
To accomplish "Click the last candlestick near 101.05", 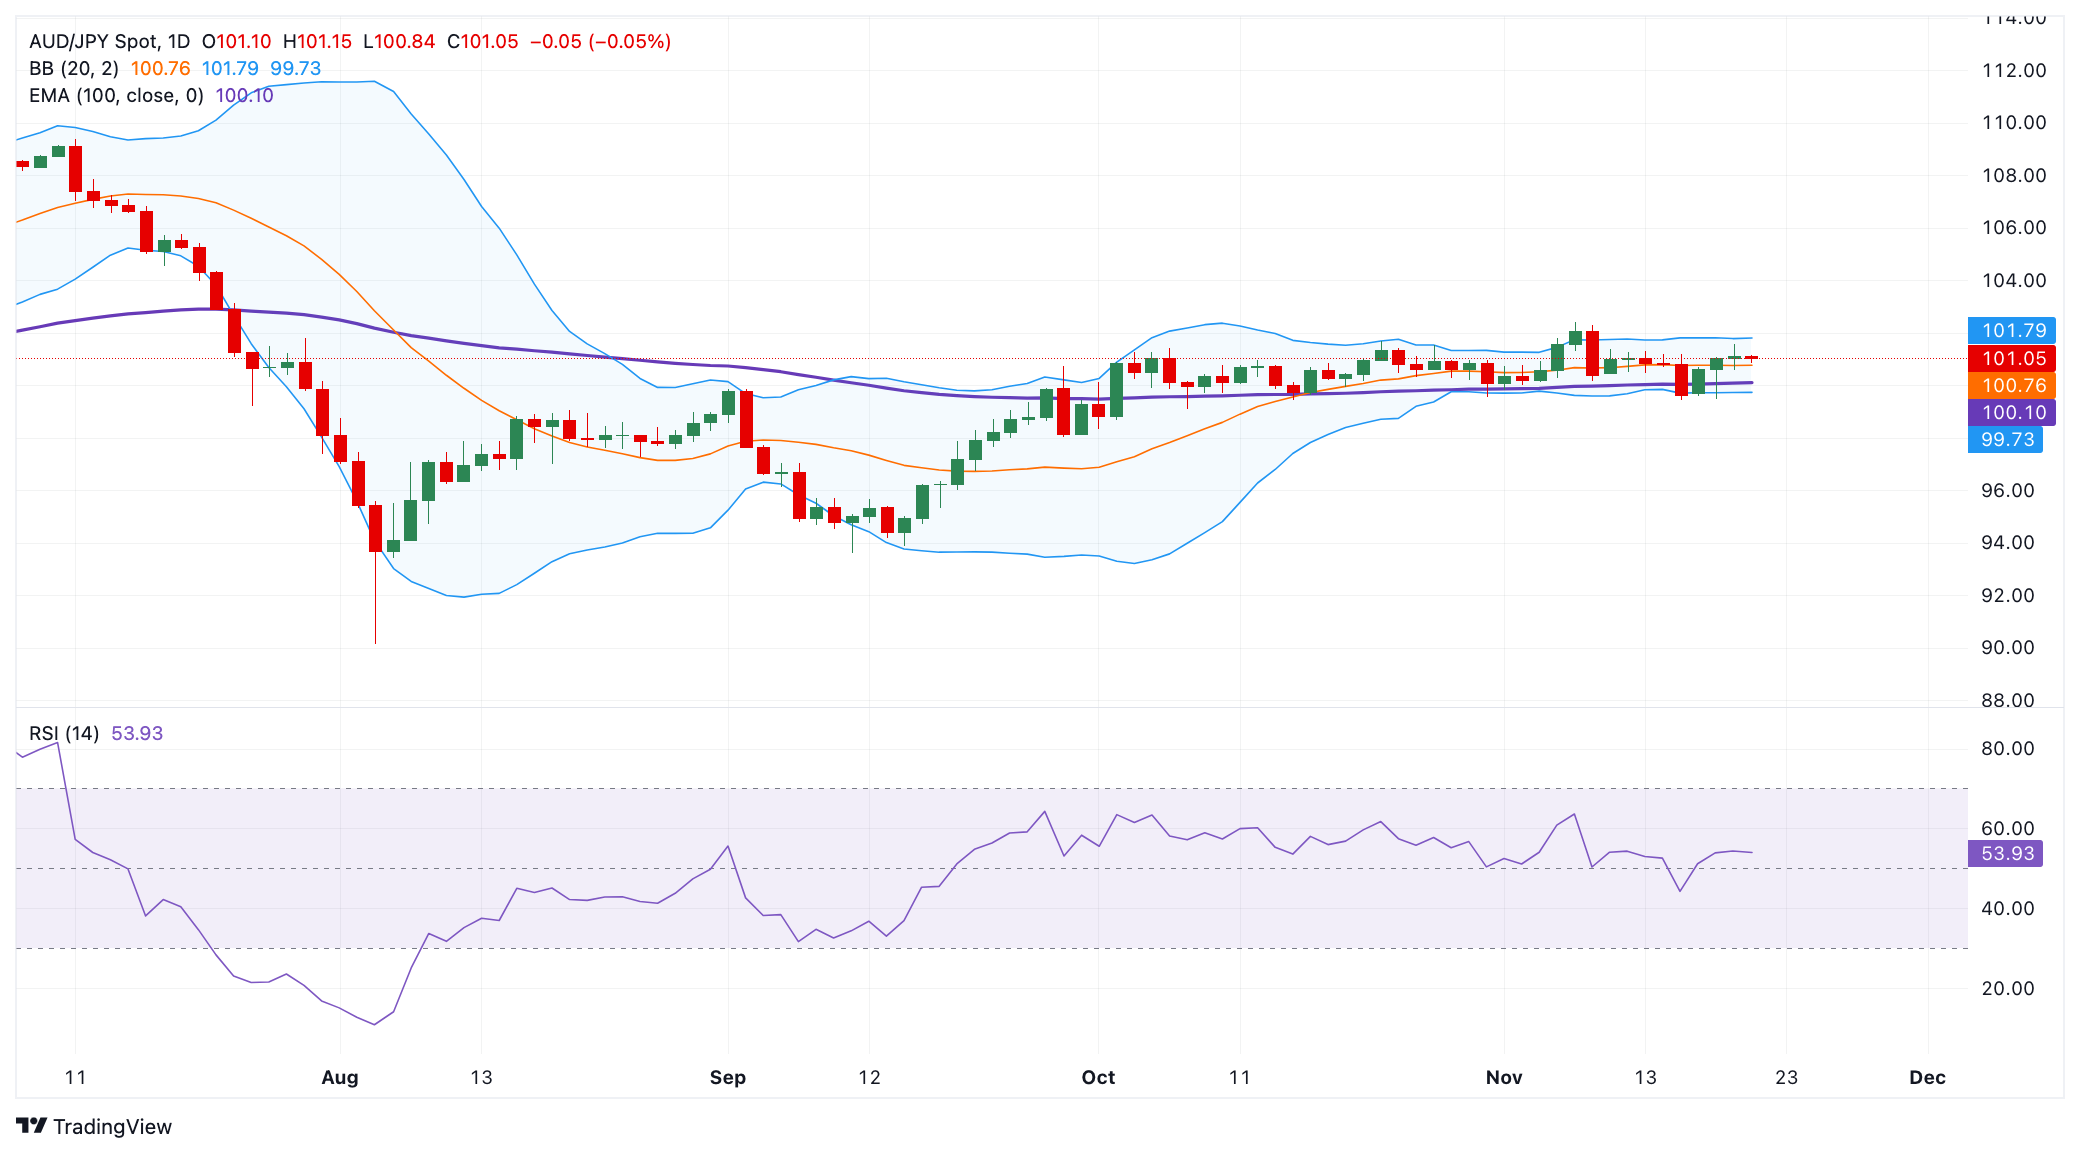I will point(1751,358).
